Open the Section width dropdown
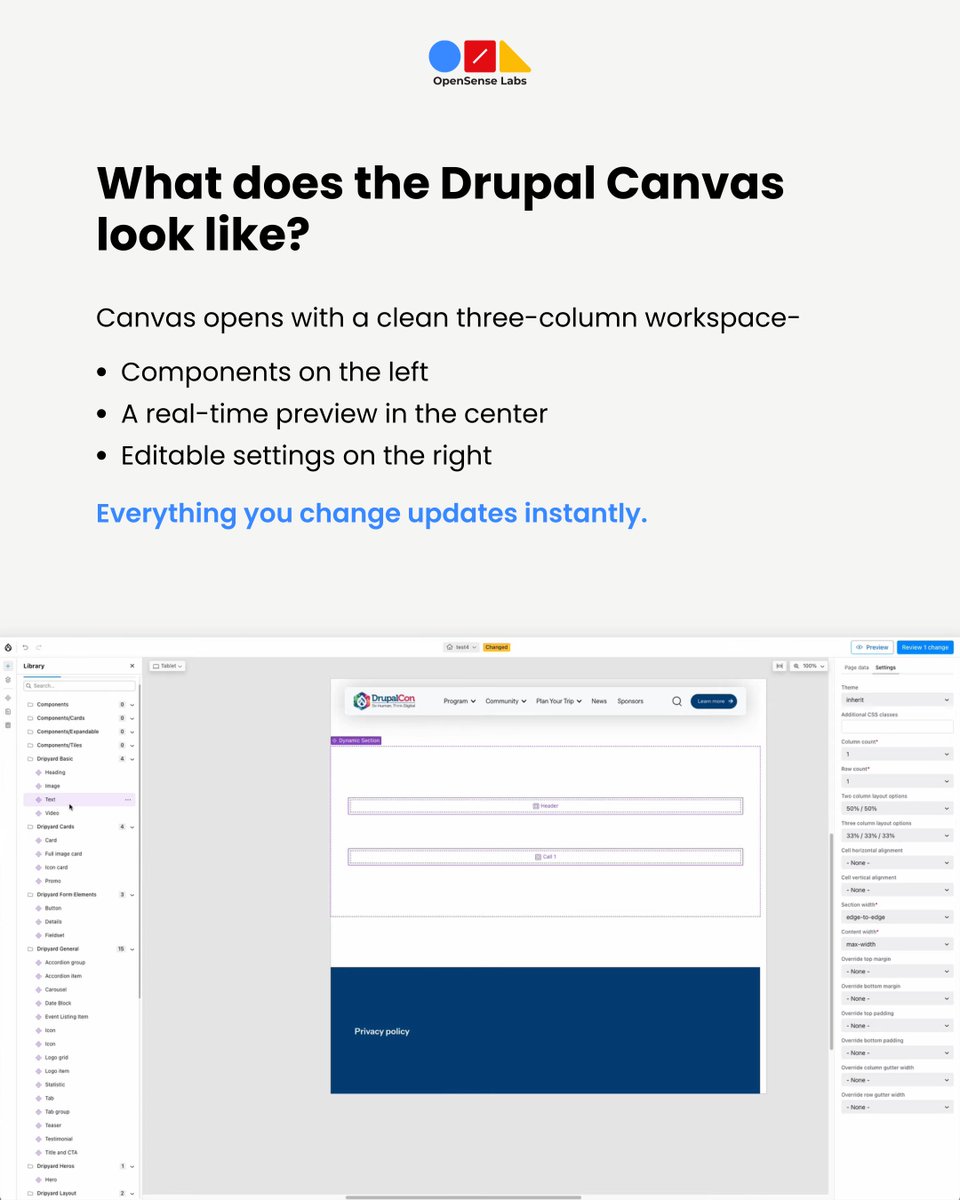Viewport: 960px width, 1200px height. tap(897, 917)
